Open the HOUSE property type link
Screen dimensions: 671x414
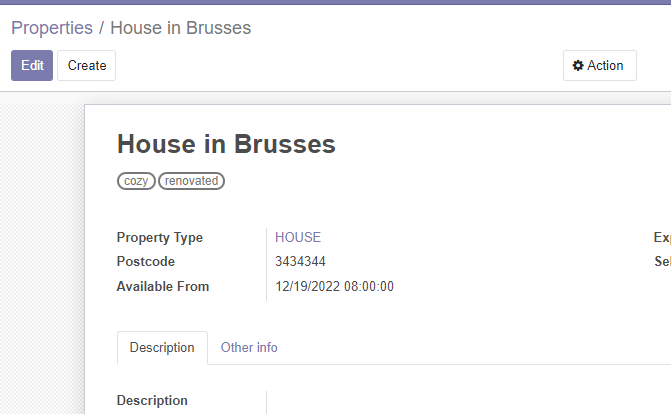298,237
